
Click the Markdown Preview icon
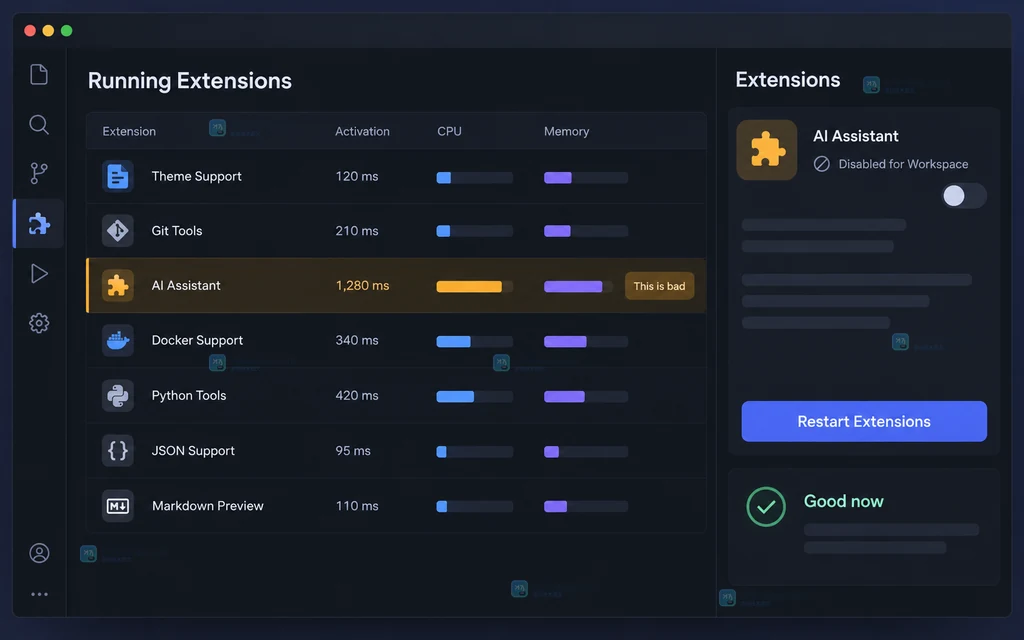click(118, 505)
